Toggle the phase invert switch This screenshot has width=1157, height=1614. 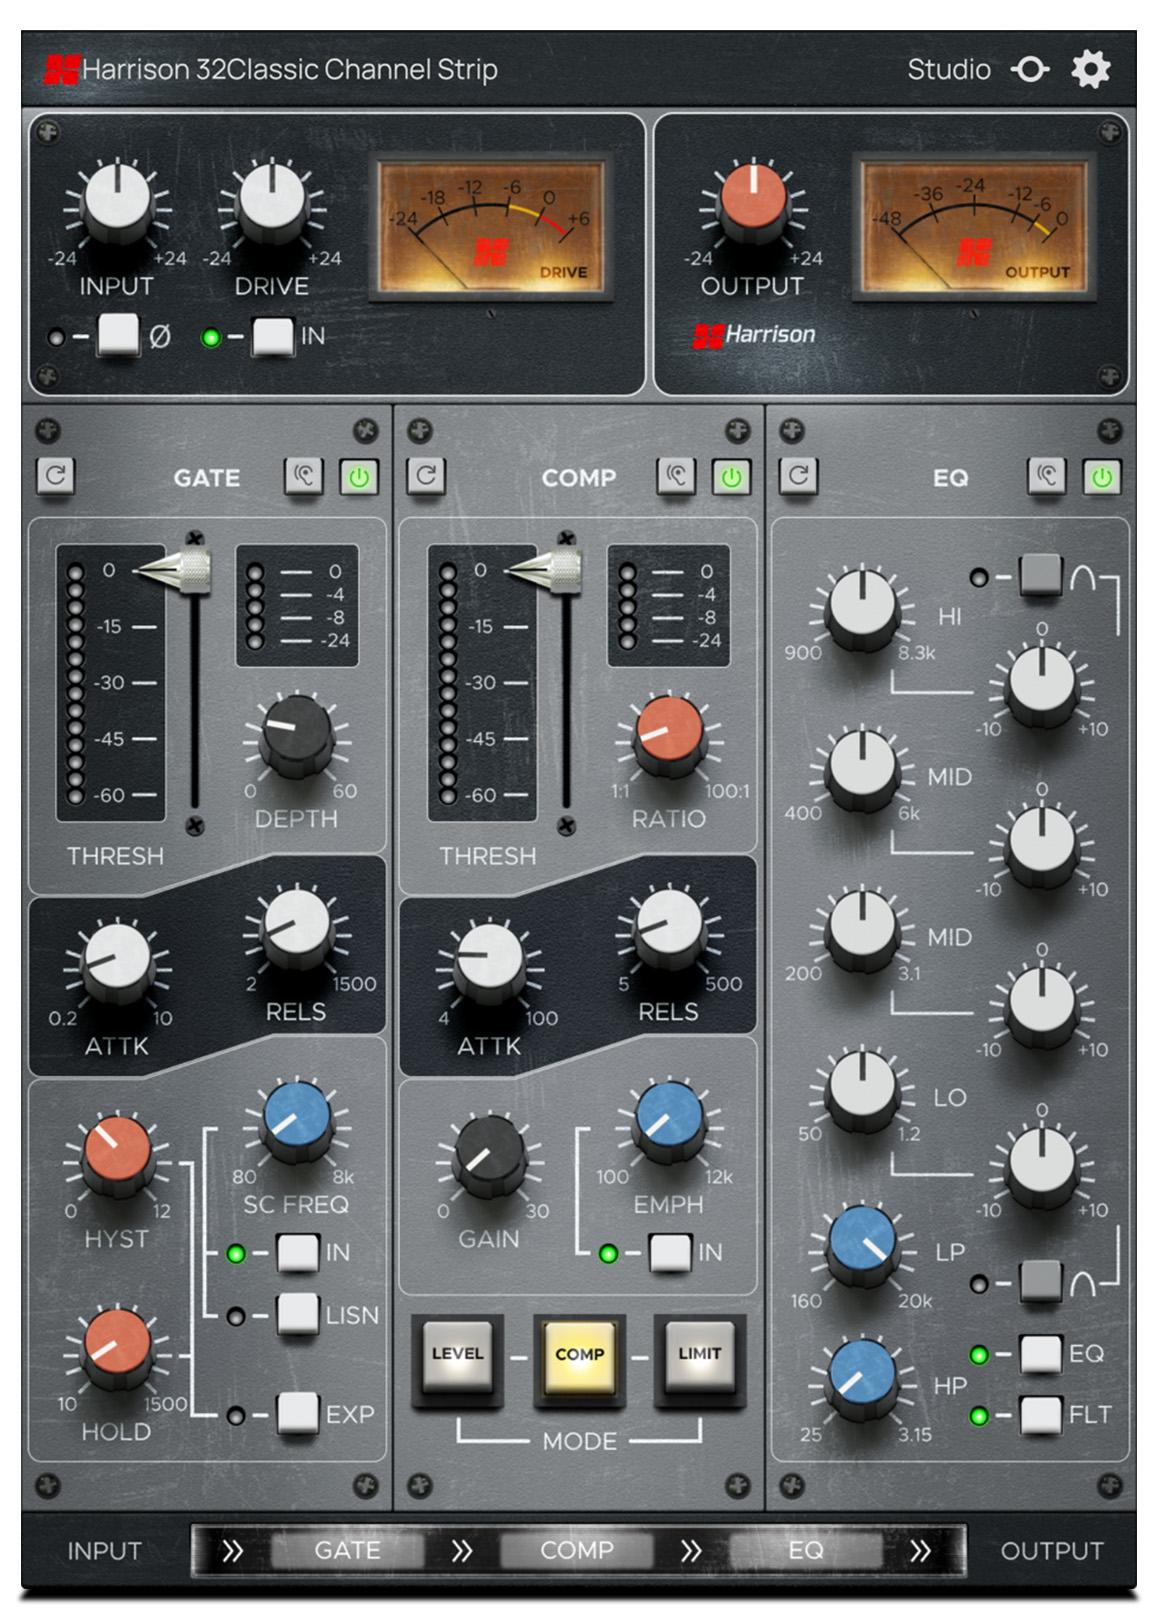(118, 335)
